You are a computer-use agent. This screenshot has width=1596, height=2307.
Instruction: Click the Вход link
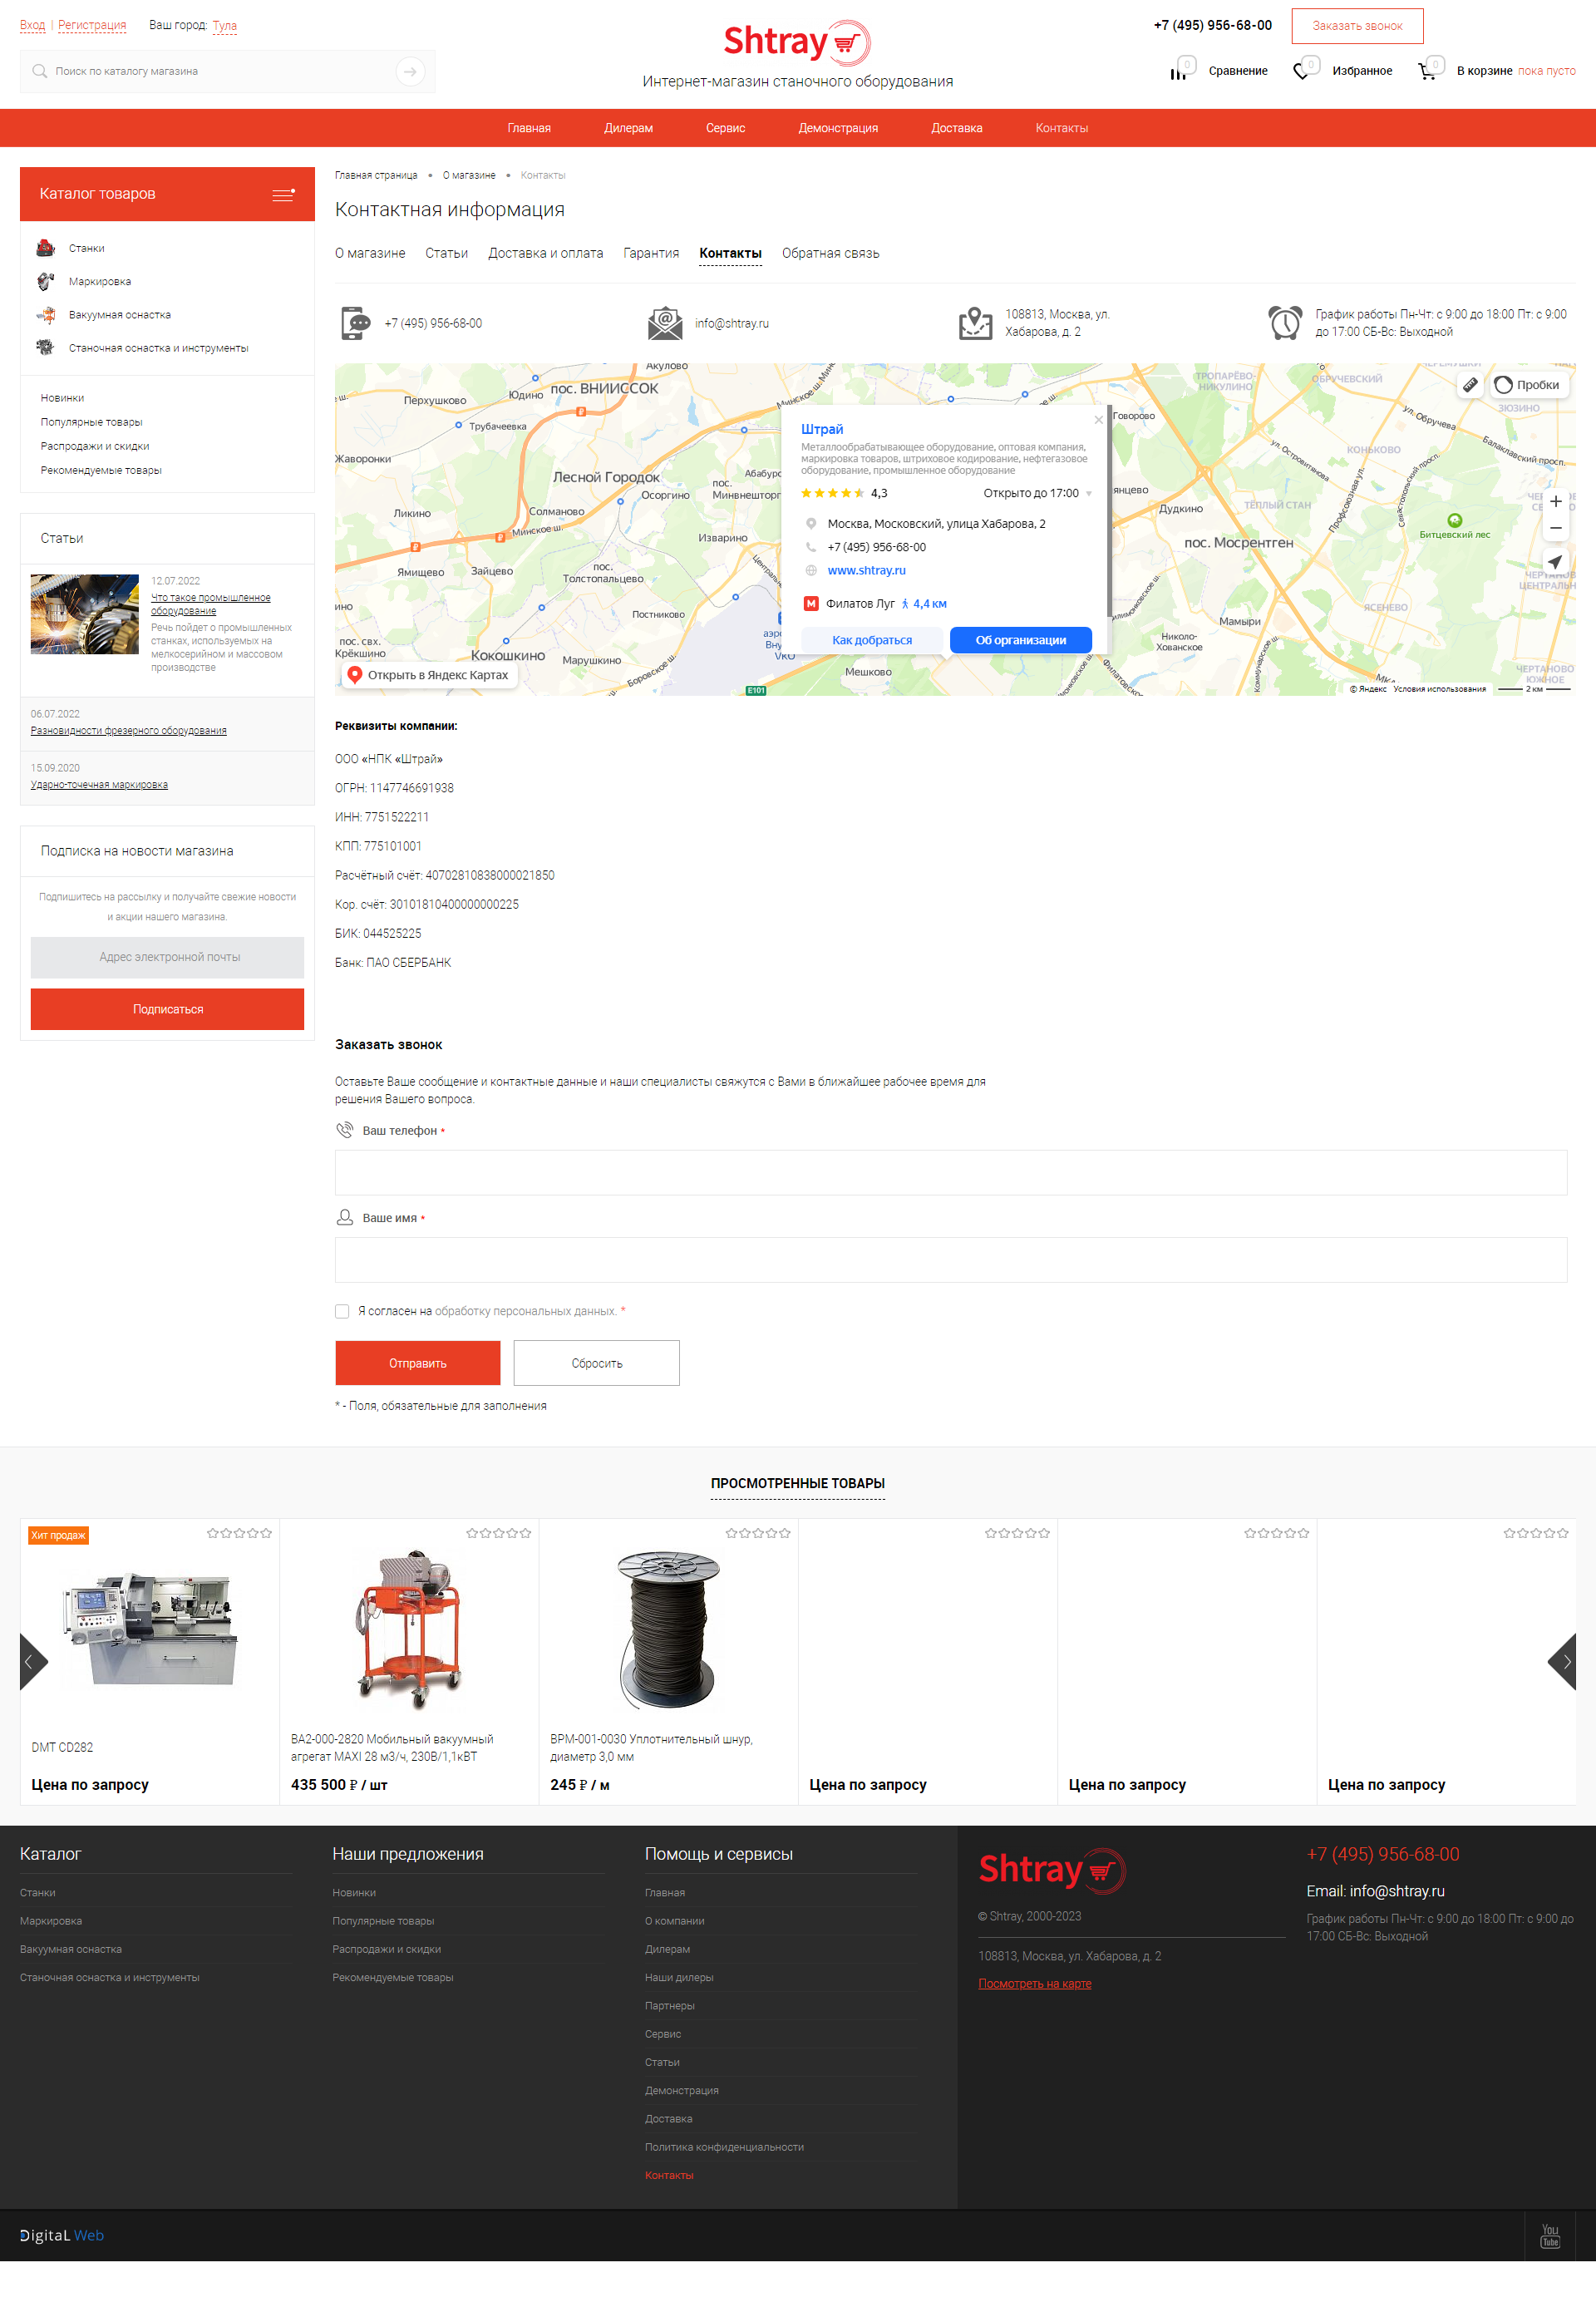[32, 25]
